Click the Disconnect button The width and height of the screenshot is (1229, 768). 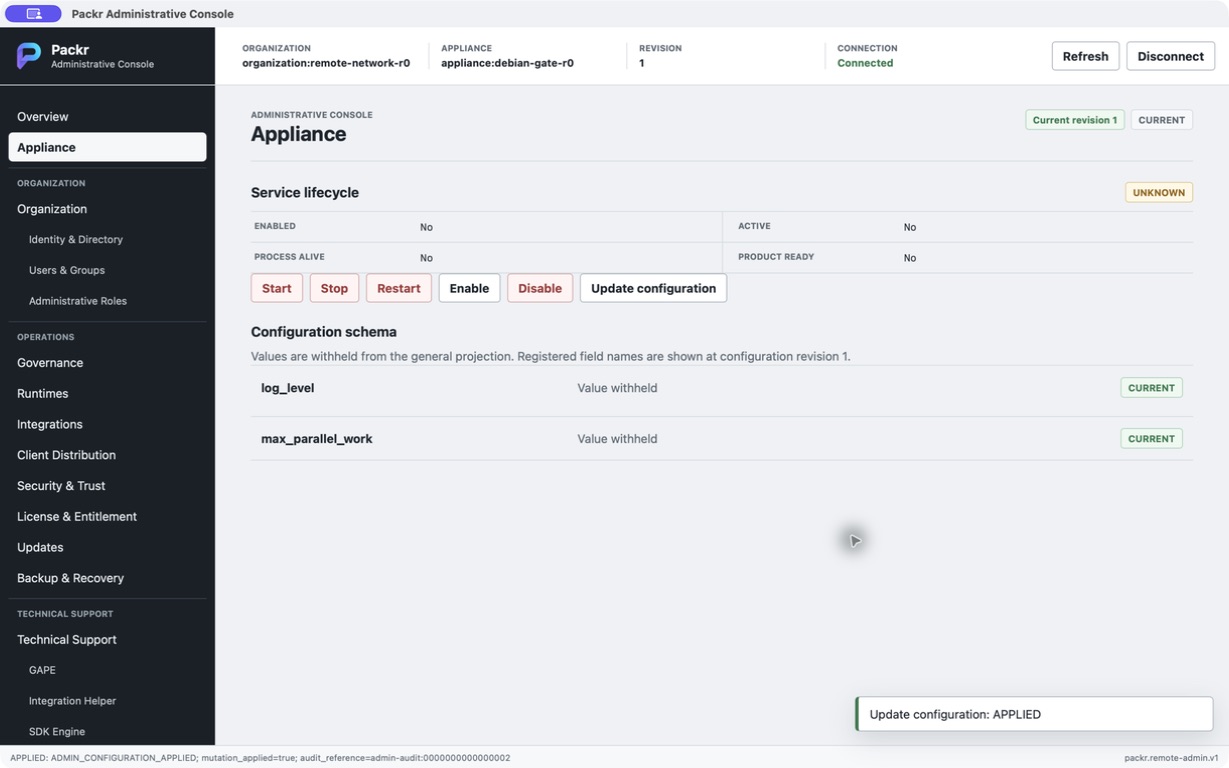[x=1170, y=56]
